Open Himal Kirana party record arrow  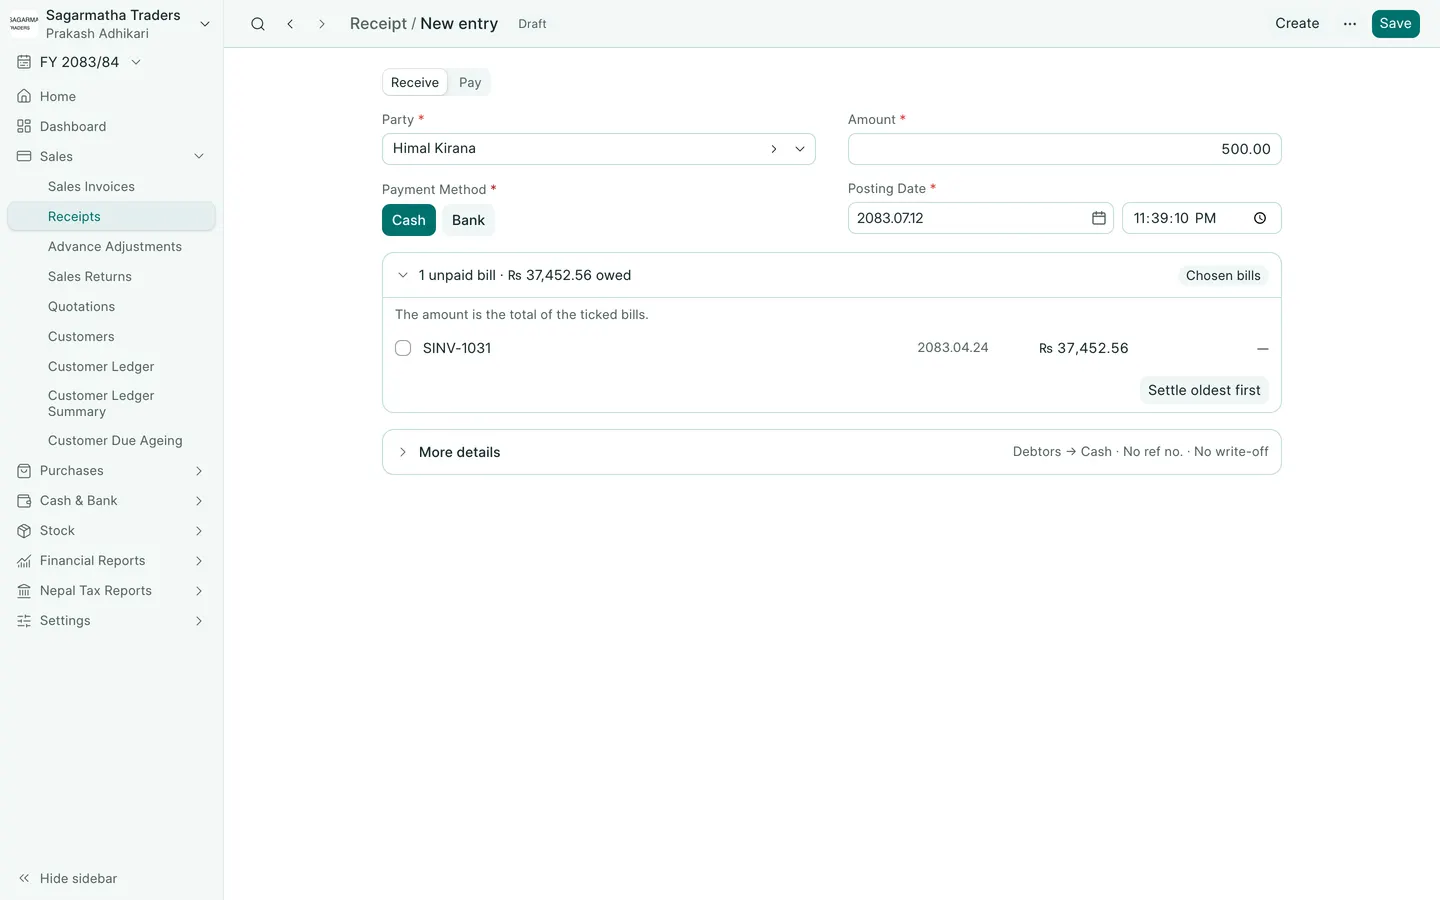[774, 149]
